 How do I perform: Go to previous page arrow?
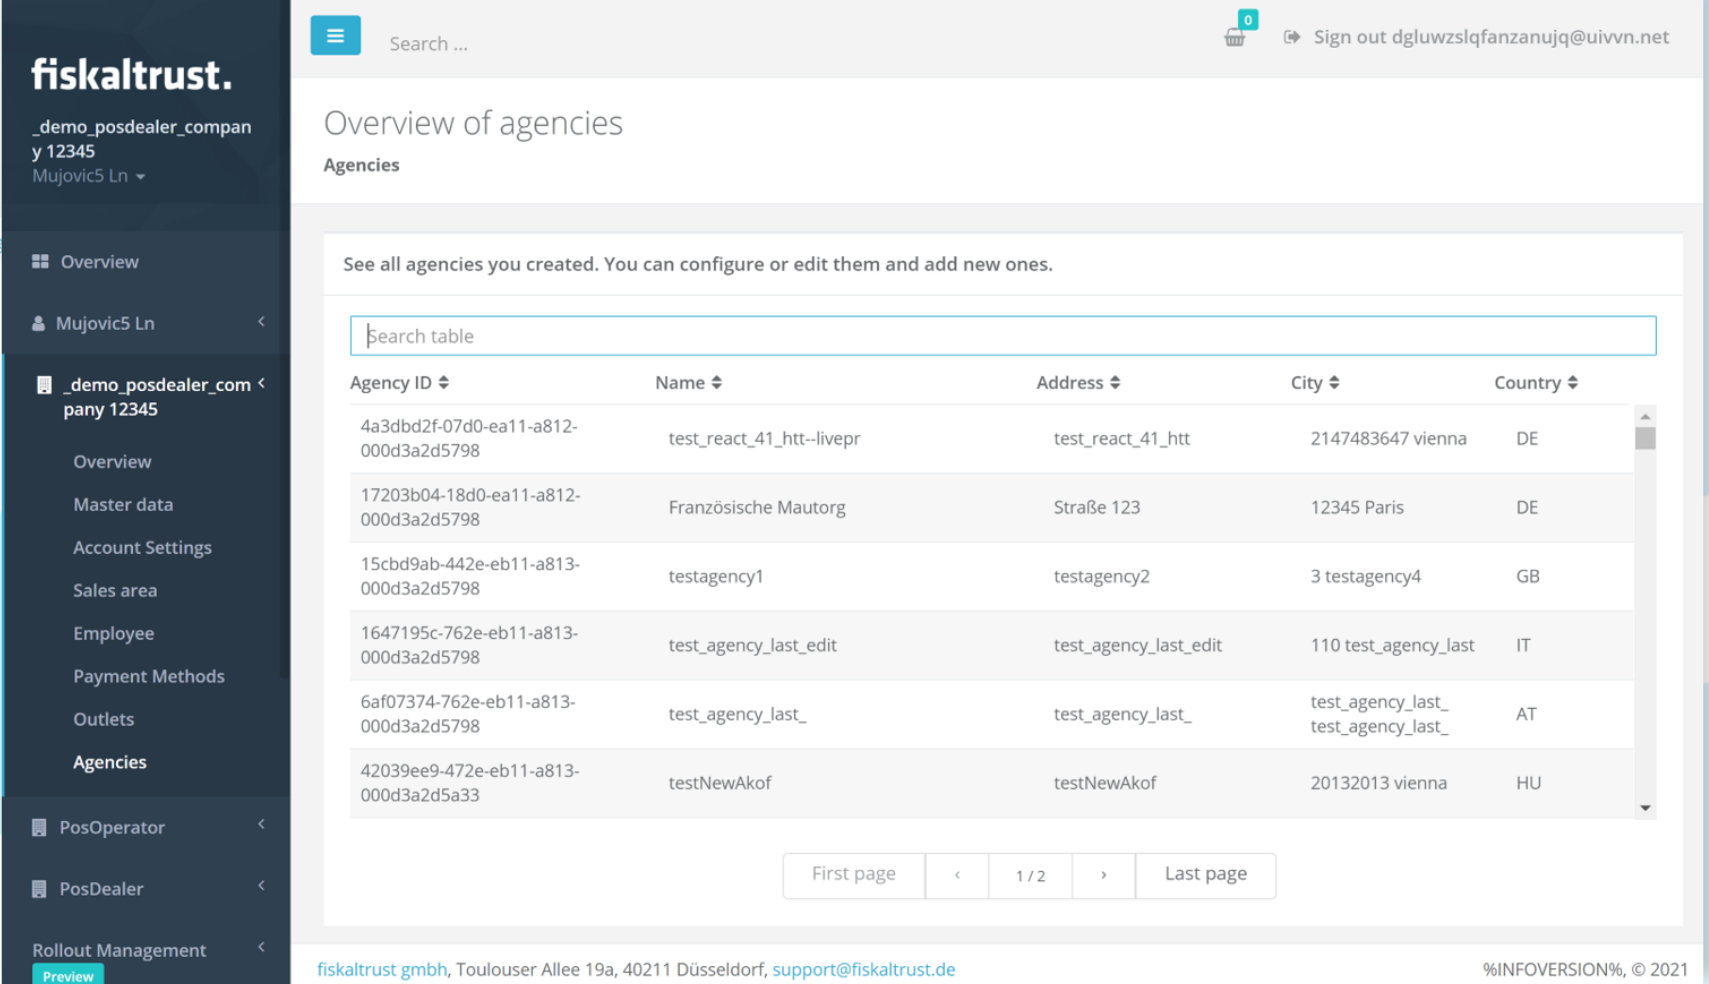(957, 875)
